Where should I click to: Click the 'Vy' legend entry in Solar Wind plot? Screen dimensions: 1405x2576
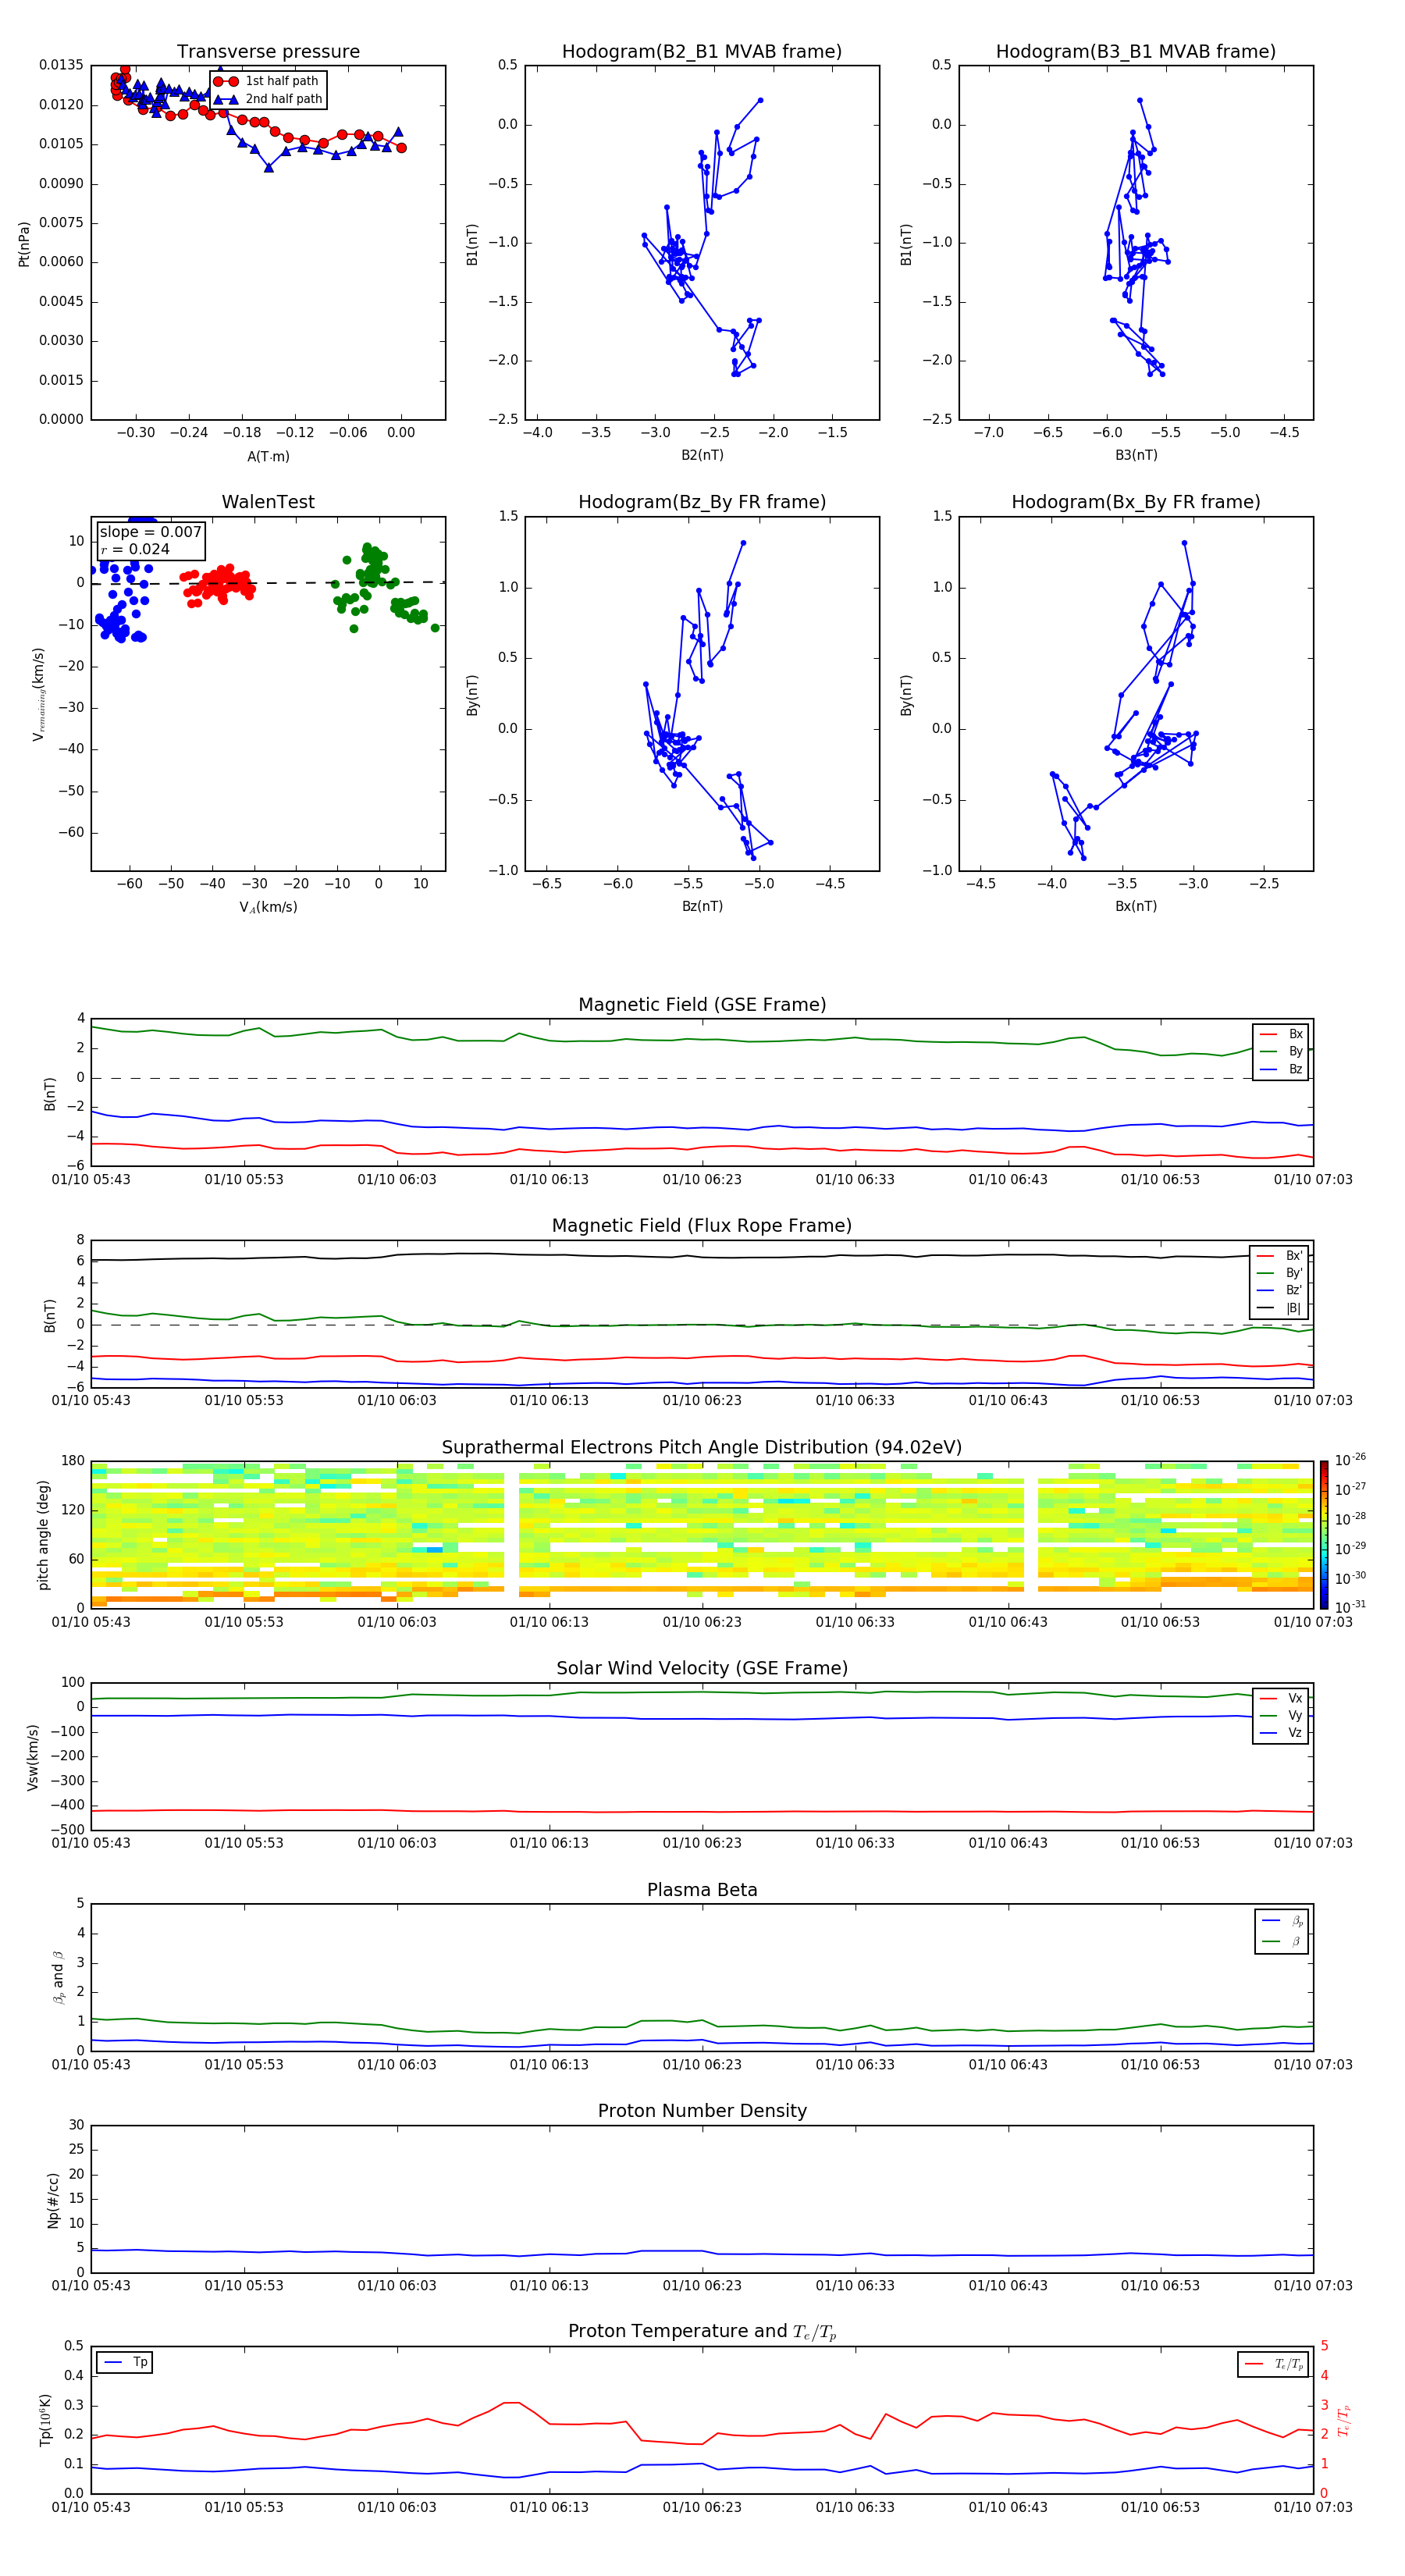pyautogui.click(x=1281, y=1716)
